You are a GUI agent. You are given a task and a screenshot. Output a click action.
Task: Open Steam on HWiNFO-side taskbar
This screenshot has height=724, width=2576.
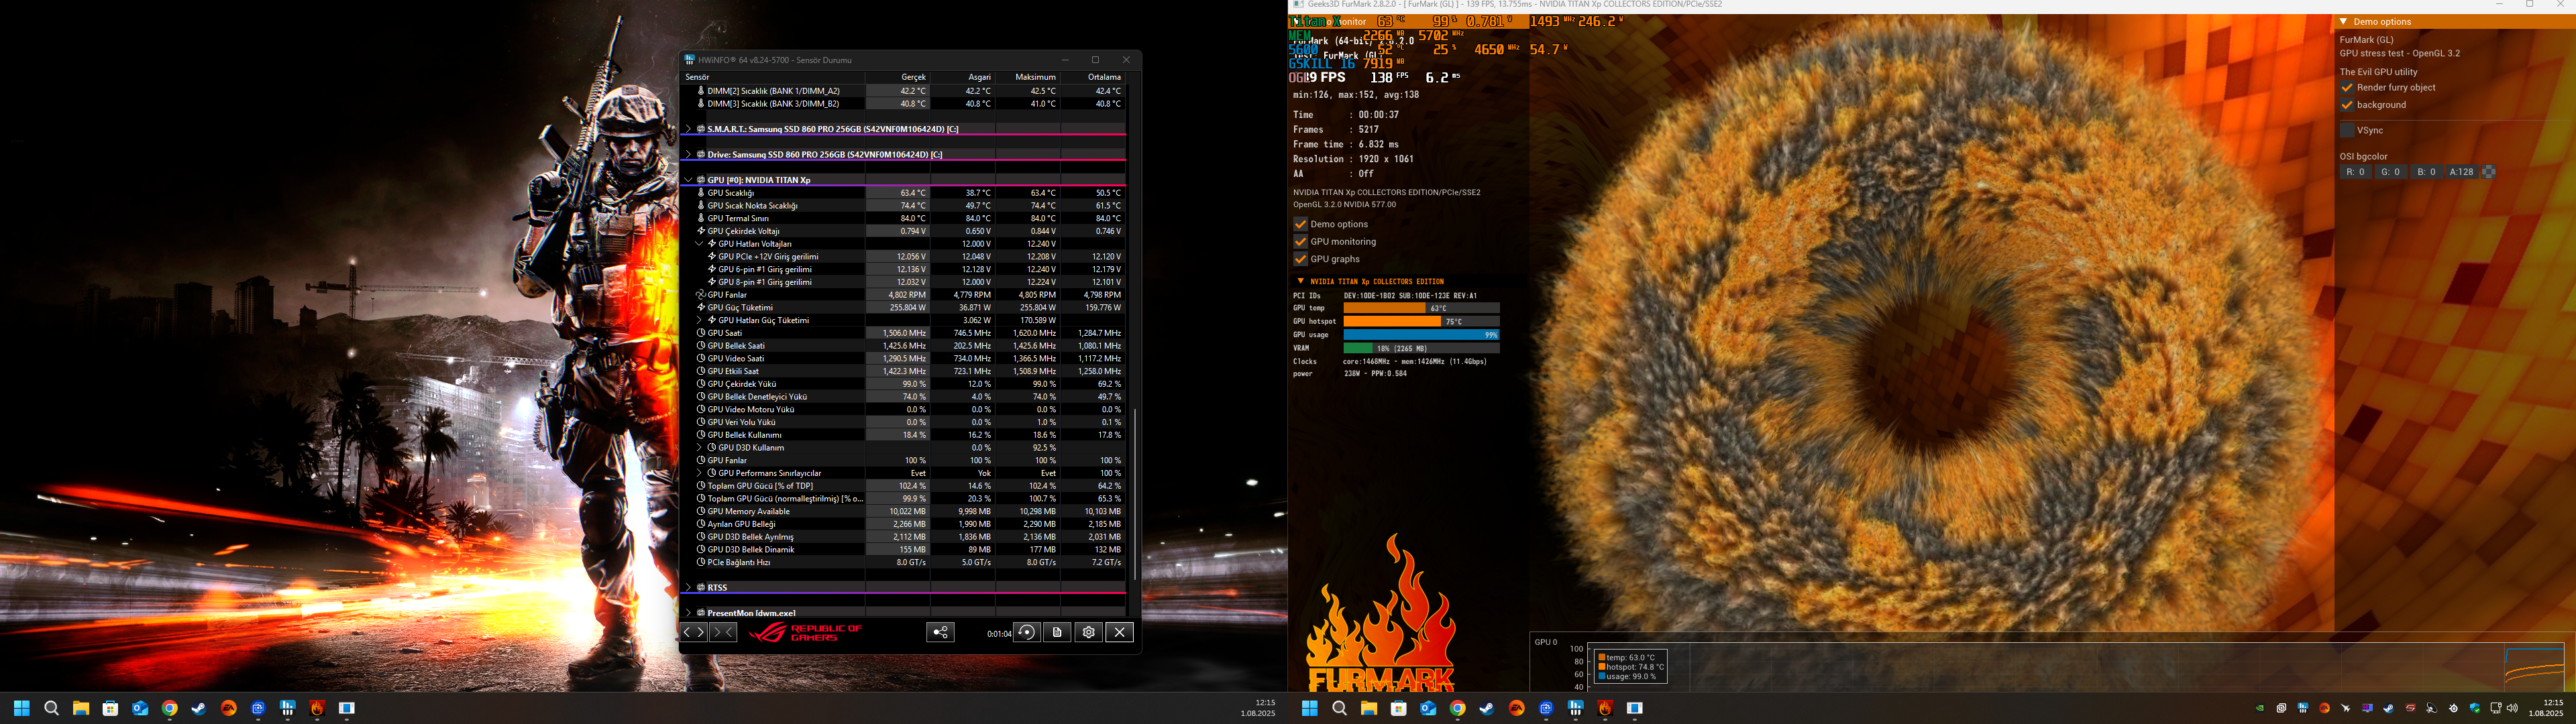click(x=199, y=708)
